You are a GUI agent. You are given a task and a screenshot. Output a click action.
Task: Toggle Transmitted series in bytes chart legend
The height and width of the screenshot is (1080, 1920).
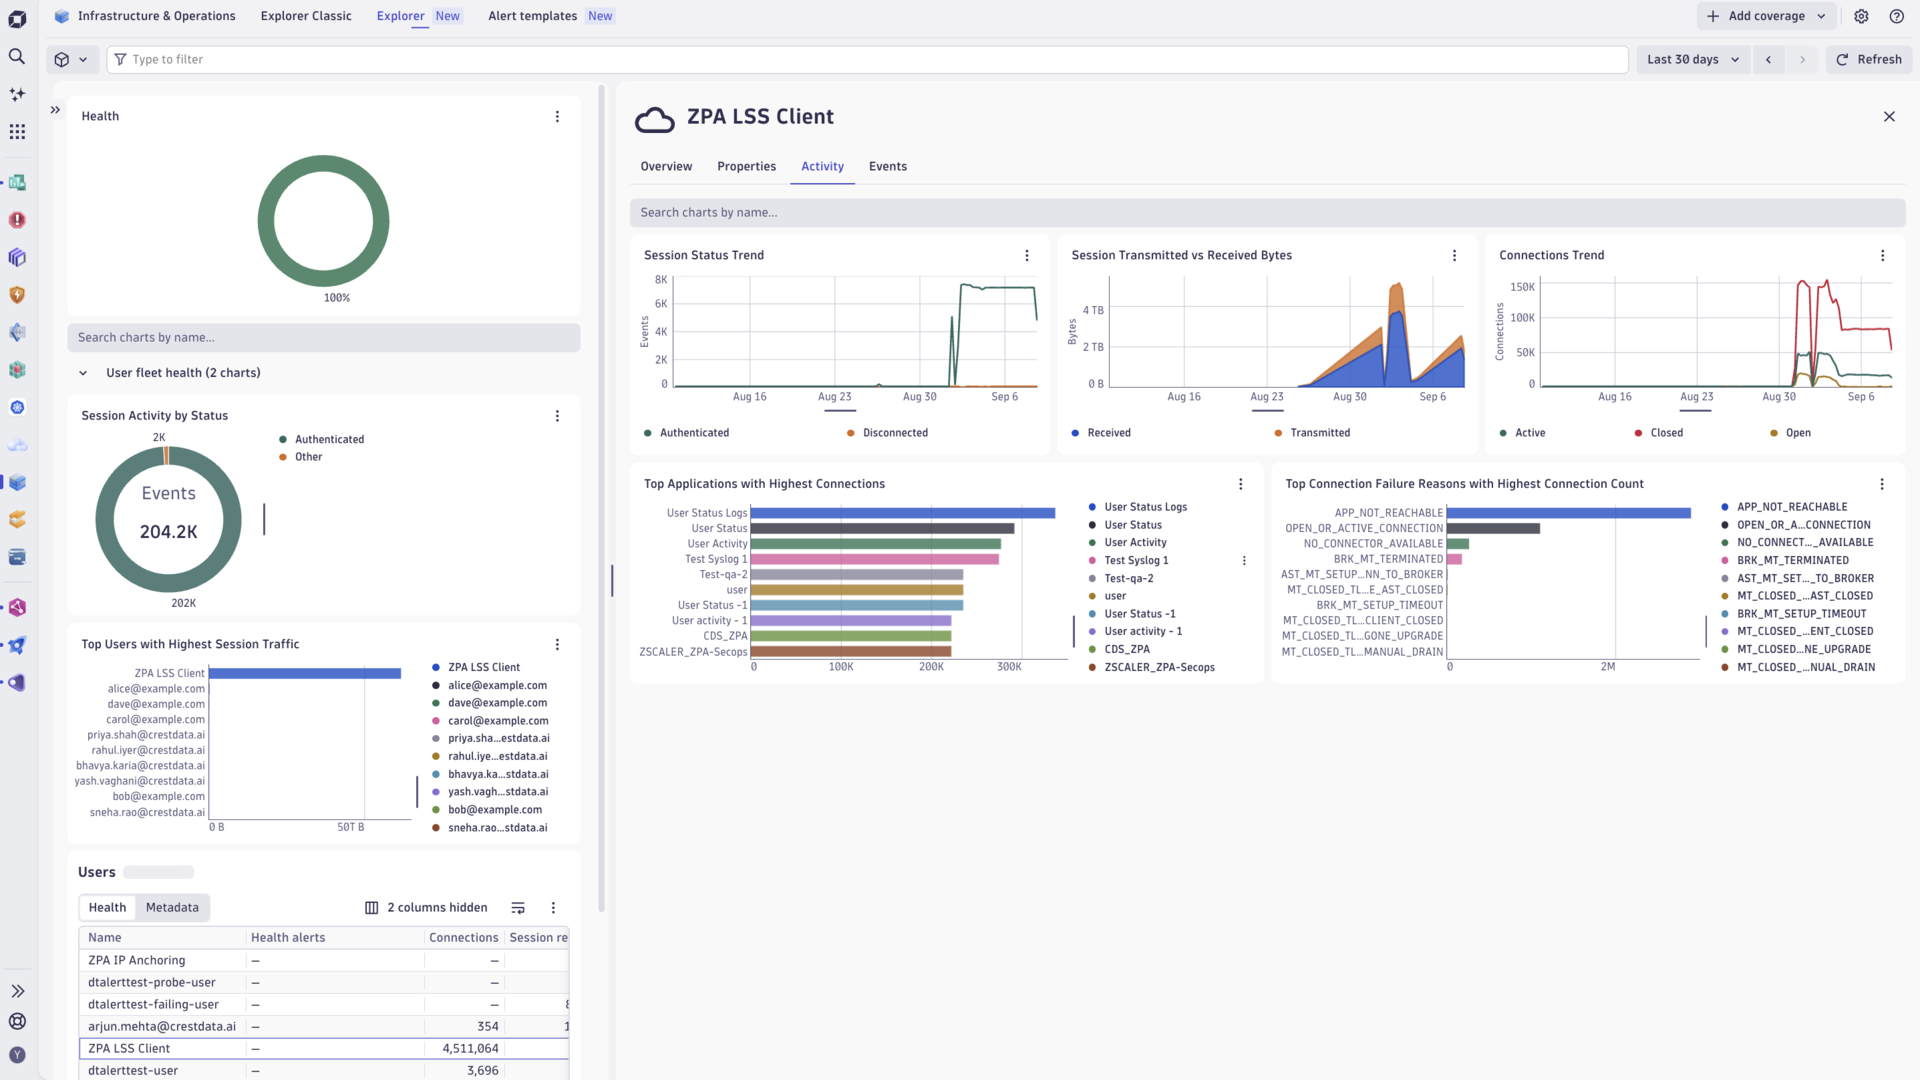pyautogui.click(x=1312, y=433)
